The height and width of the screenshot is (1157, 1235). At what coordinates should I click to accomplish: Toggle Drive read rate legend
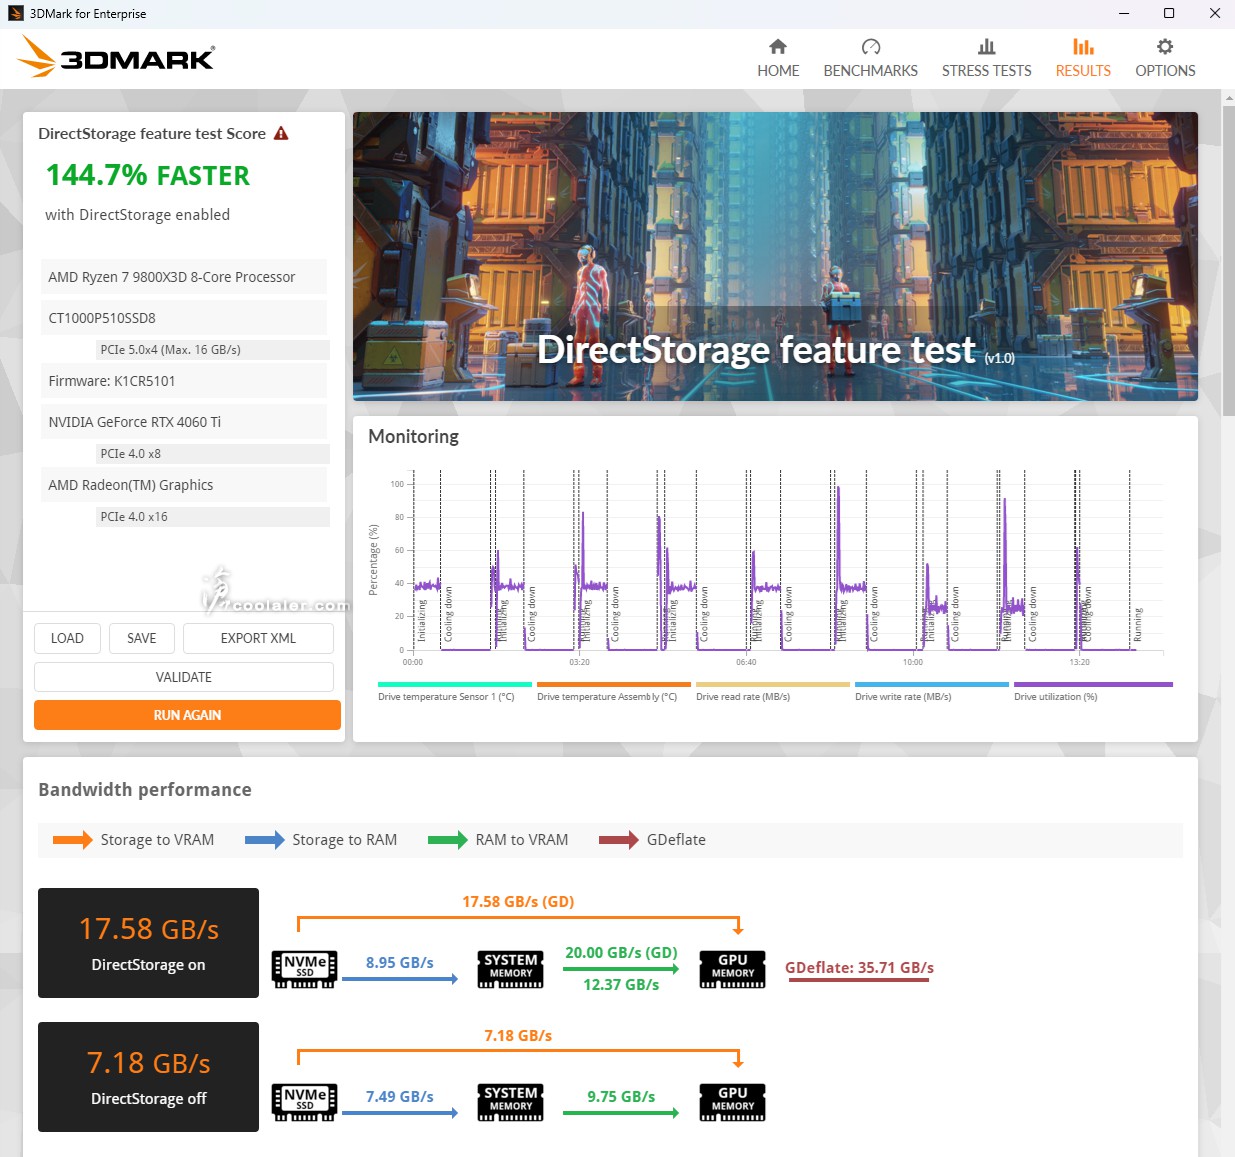tap(772, 692)
